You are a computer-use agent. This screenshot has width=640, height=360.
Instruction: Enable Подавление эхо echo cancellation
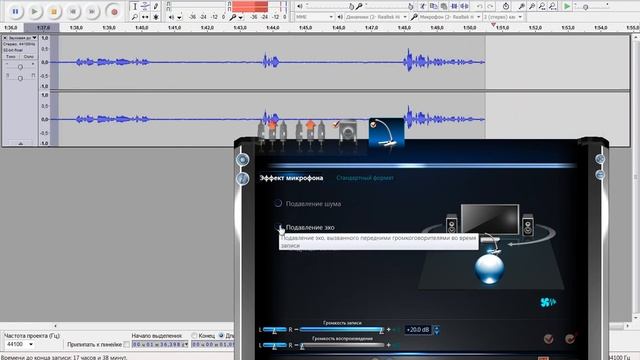click(278, 227)
